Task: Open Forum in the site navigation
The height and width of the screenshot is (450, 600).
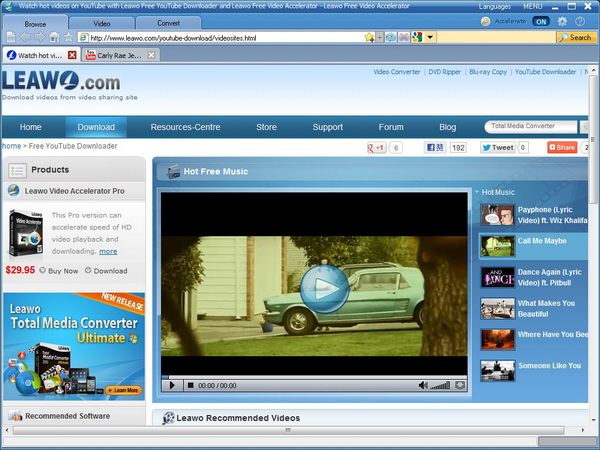Action: pos(391,127)
